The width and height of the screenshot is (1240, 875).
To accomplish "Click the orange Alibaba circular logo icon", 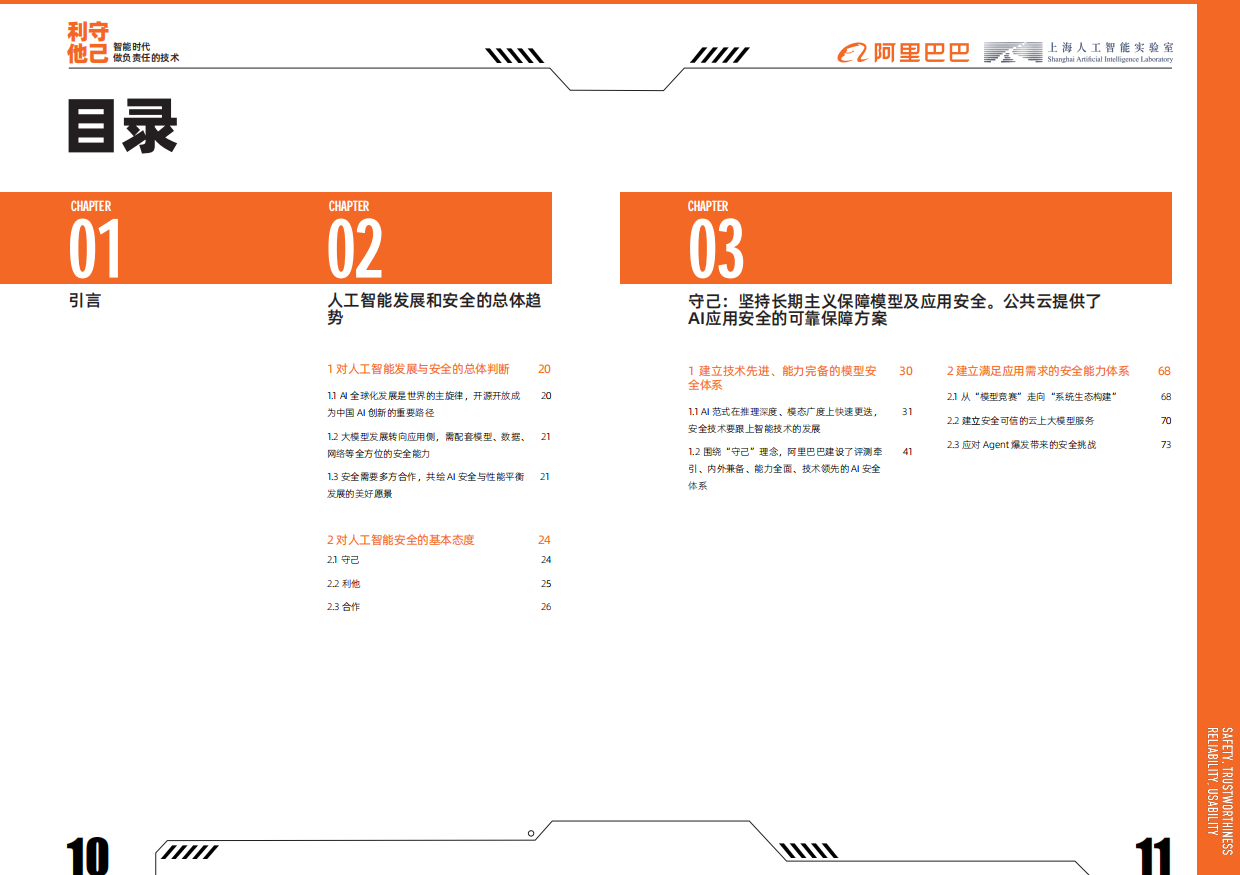I will point(852,52).
